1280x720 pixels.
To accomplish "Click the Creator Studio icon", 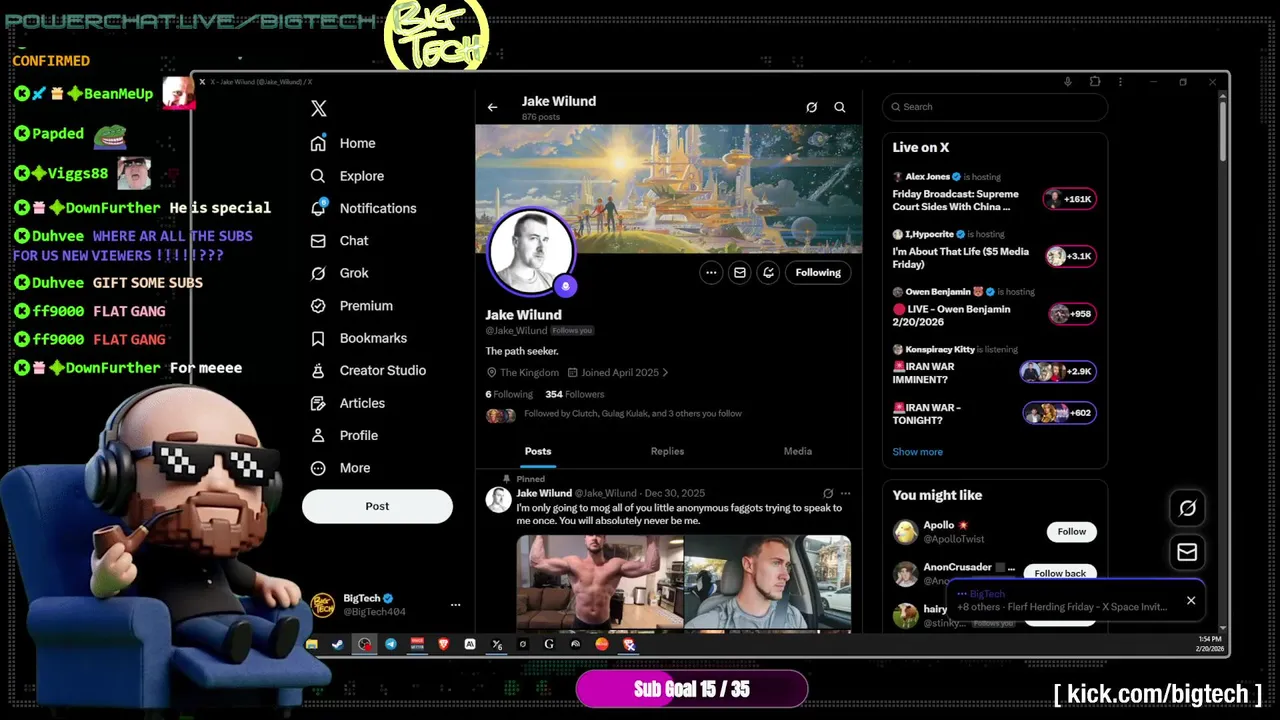I will click(x=318, y=370).
